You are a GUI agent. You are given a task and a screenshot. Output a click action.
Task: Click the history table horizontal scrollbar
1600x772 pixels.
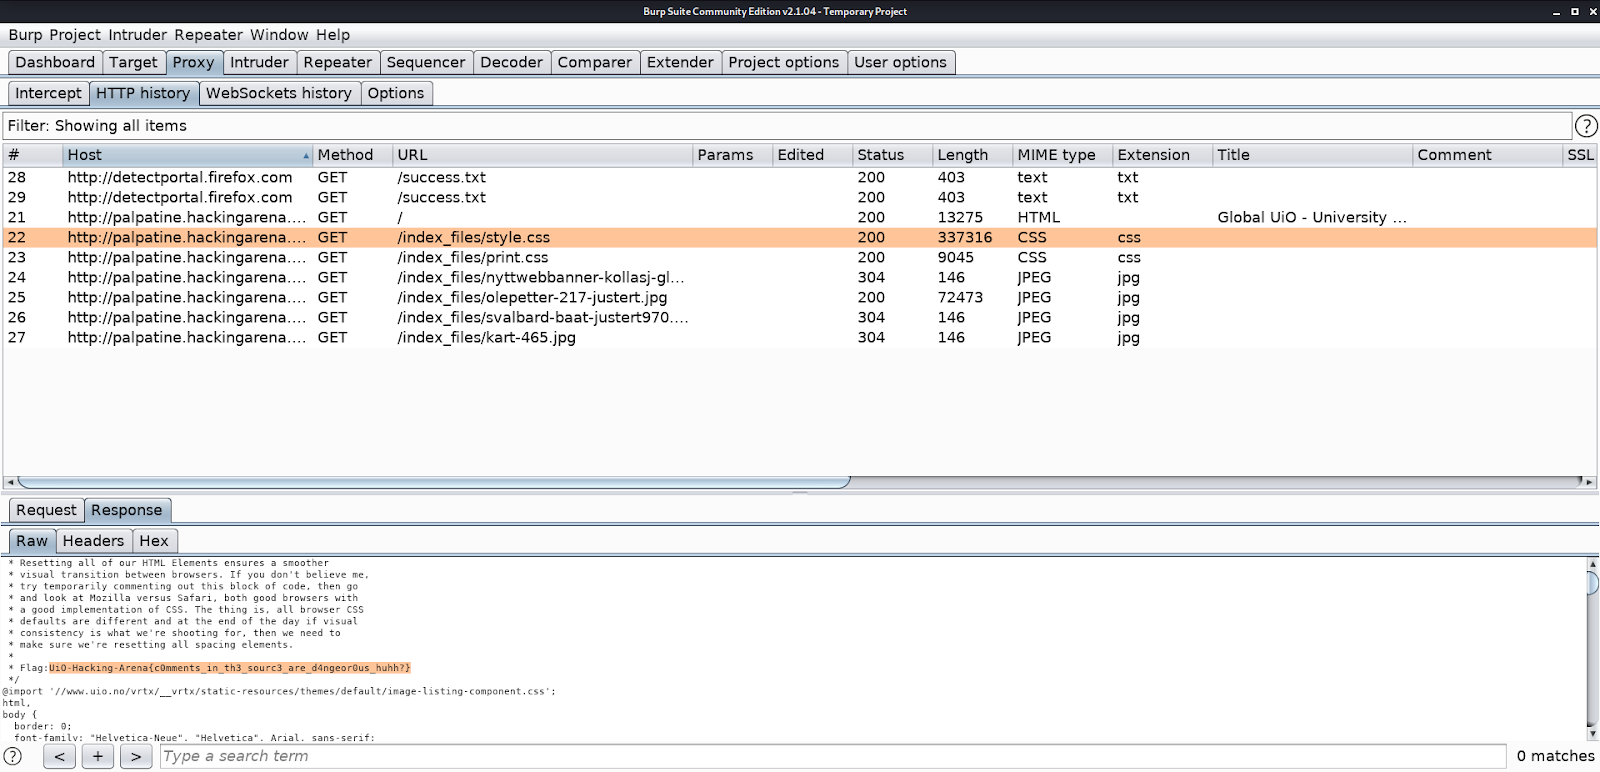[x=434, y=482]
